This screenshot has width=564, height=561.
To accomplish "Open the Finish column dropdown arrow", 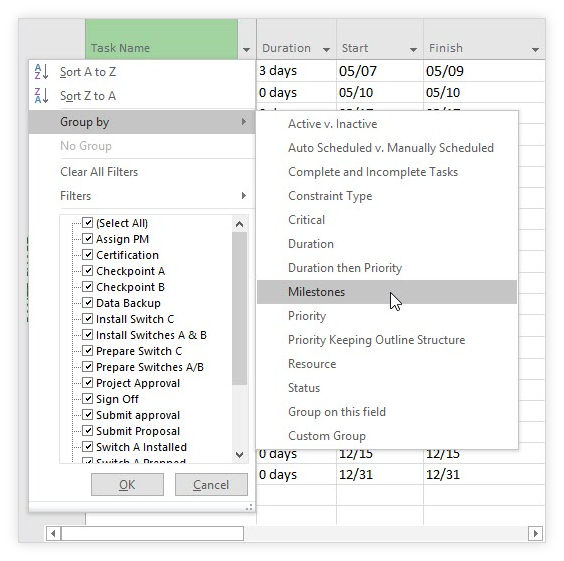I will point(535,50).
